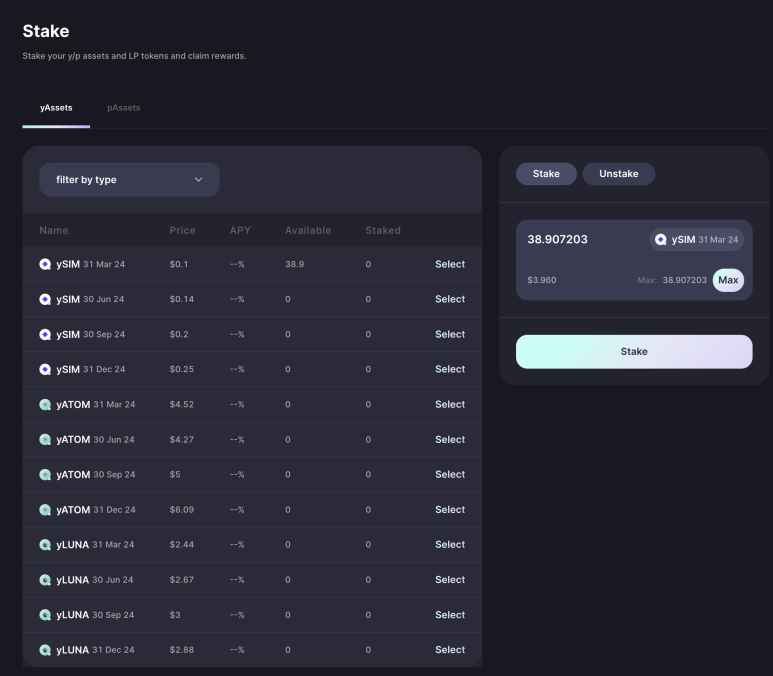Click the $3 price cell
Viewport: 773px width, 676px height.
pyautogui.click(x=175, y=615)
